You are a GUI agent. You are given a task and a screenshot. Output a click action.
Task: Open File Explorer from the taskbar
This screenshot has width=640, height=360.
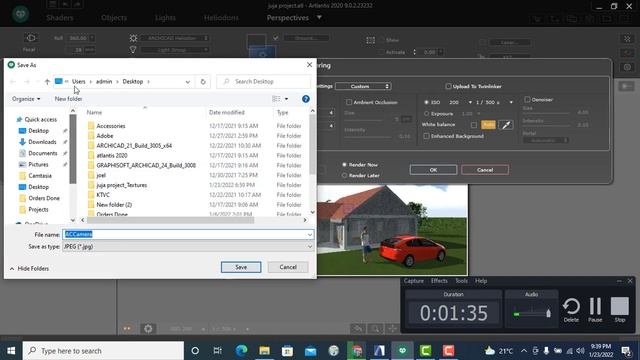264,351
